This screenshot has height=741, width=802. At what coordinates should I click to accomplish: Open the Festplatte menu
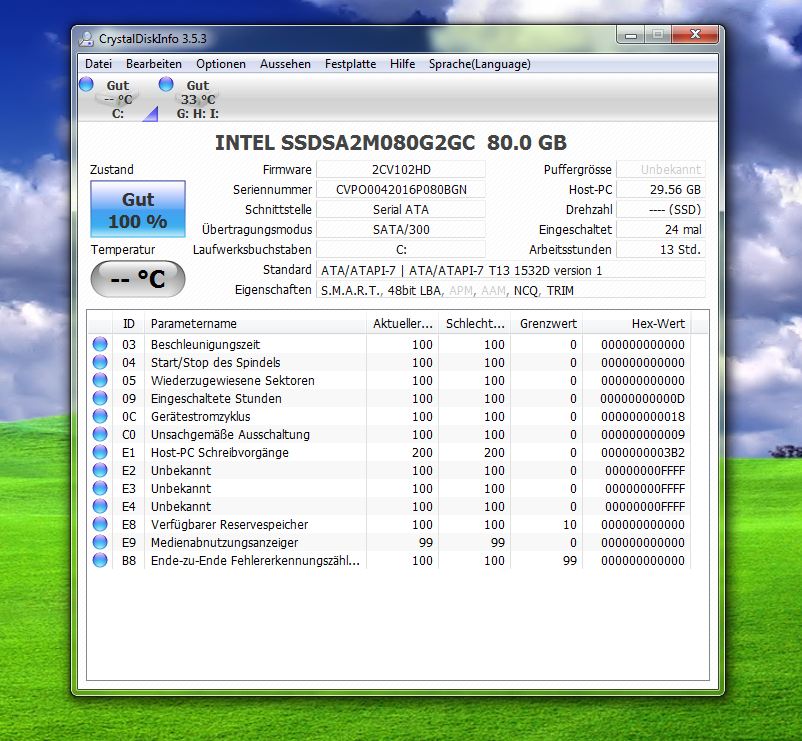(350, 64)
